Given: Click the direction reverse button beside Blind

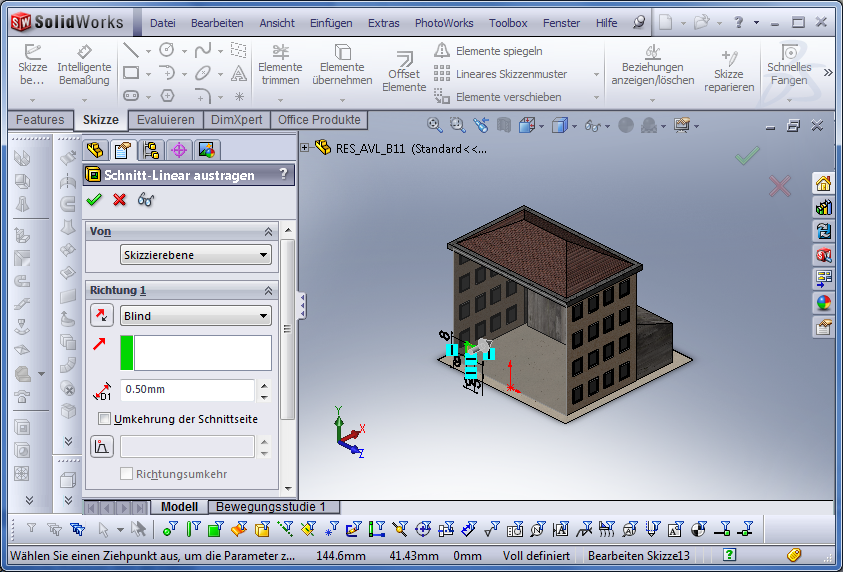Looking at the screenshot, I should (102, 316).
